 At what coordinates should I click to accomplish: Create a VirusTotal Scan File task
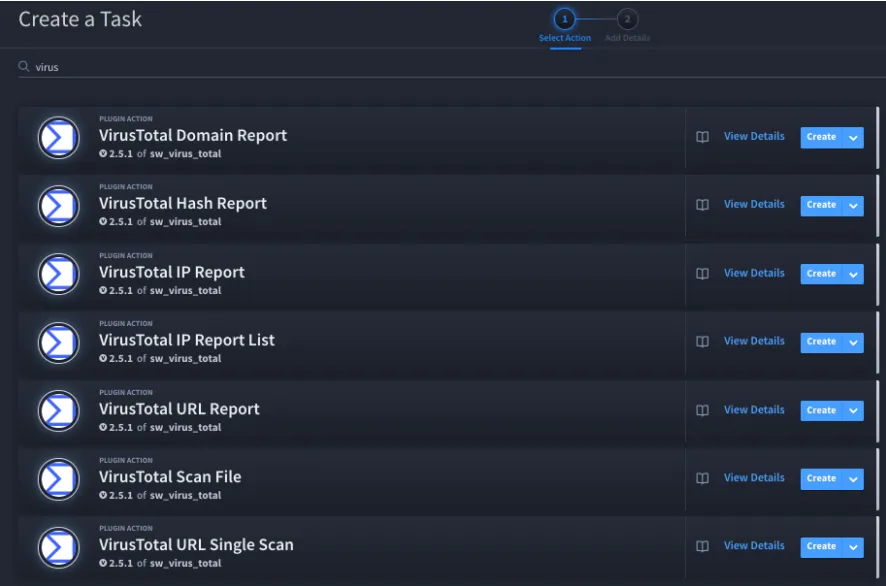(x=822, y=479)
